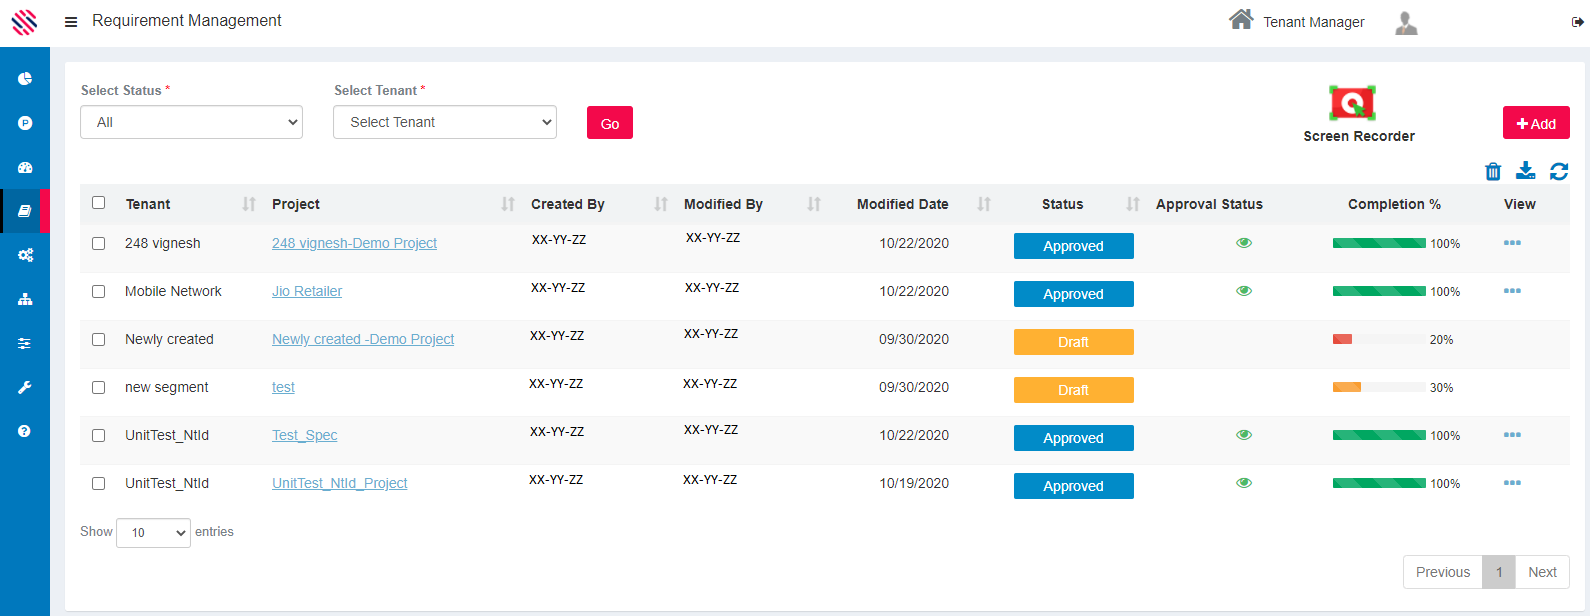Check the select-all checkbox in table header
The image size is (1590, 616).
[x=98, y=202]
